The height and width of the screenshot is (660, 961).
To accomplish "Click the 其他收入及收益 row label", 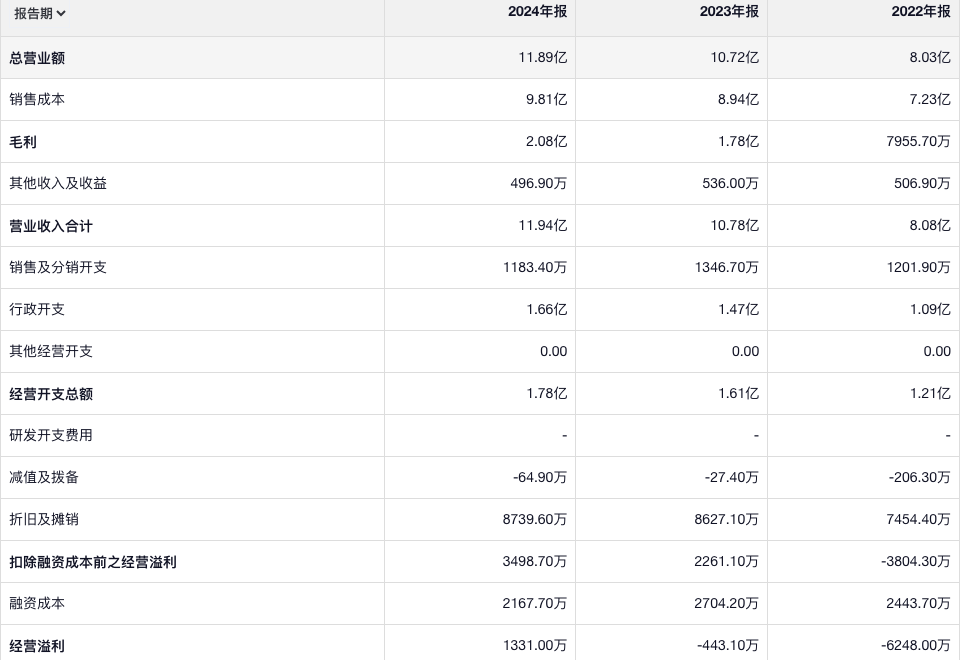I will (58, 184).
